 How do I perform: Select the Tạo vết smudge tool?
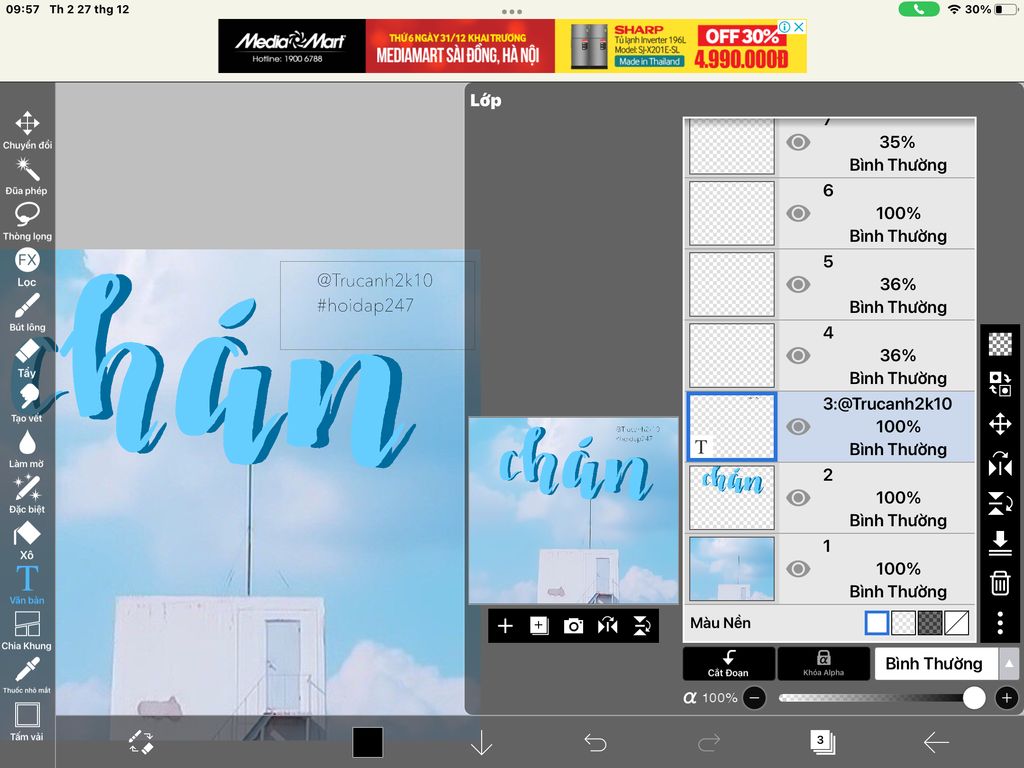(27, 404)
